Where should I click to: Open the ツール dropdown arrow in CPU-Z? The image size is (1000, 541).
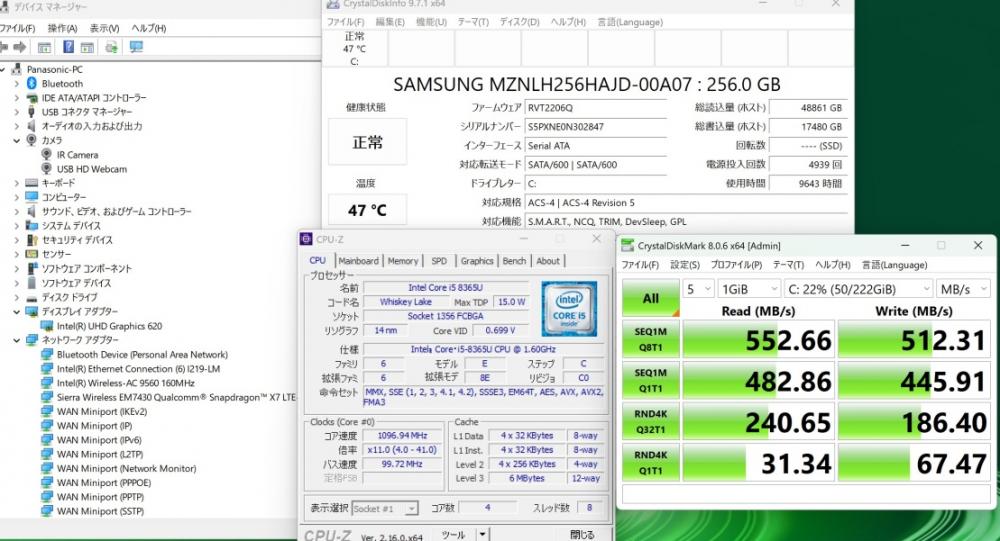[x=483, y=535]
